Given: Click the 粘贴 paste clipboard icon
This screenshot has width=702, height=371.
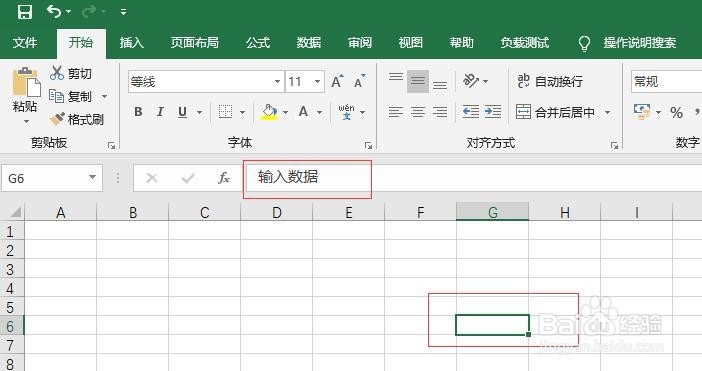Looking at the screenshot, I should tap(26, 82).
